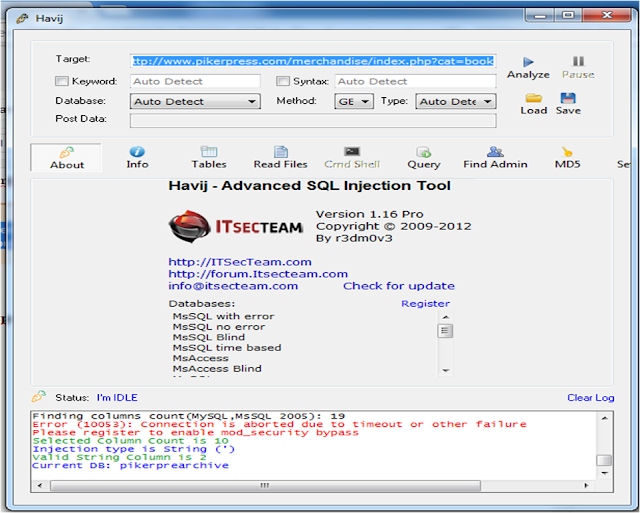The height and width of the screenshot is (513, 640).
Task: Select 'MsSQL no error' in list
Action: click(x=219, y=327)
